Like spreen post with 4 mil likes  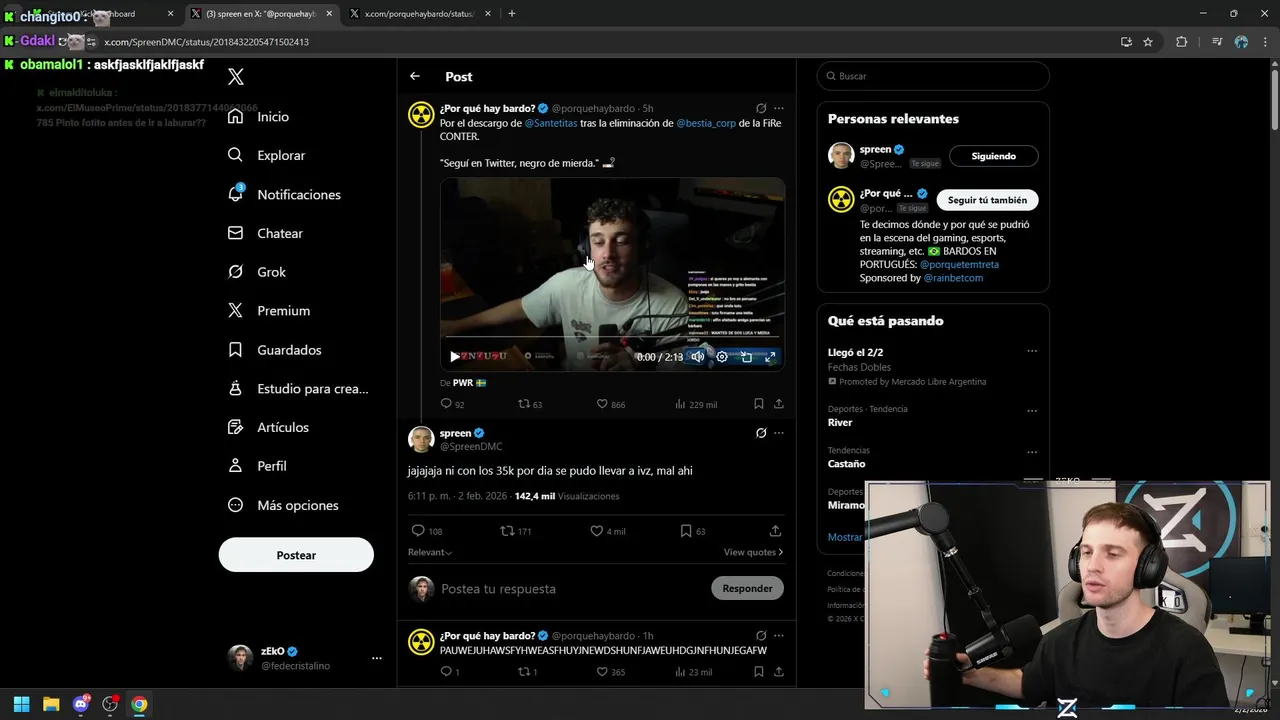[608, 531]
